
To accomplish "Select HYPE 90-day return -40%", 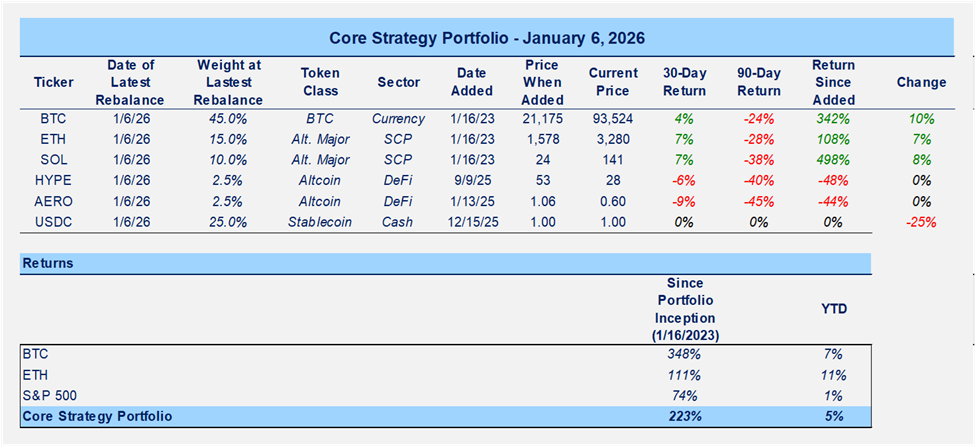I will pos(760,180).
